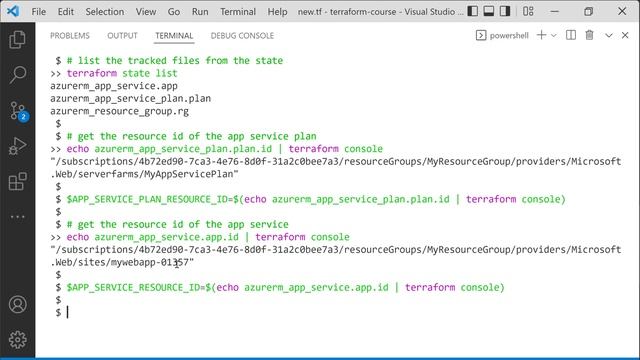640x360 pixels.
Task: Click the terminal input prompt cursor
Action: pos(67,312)
